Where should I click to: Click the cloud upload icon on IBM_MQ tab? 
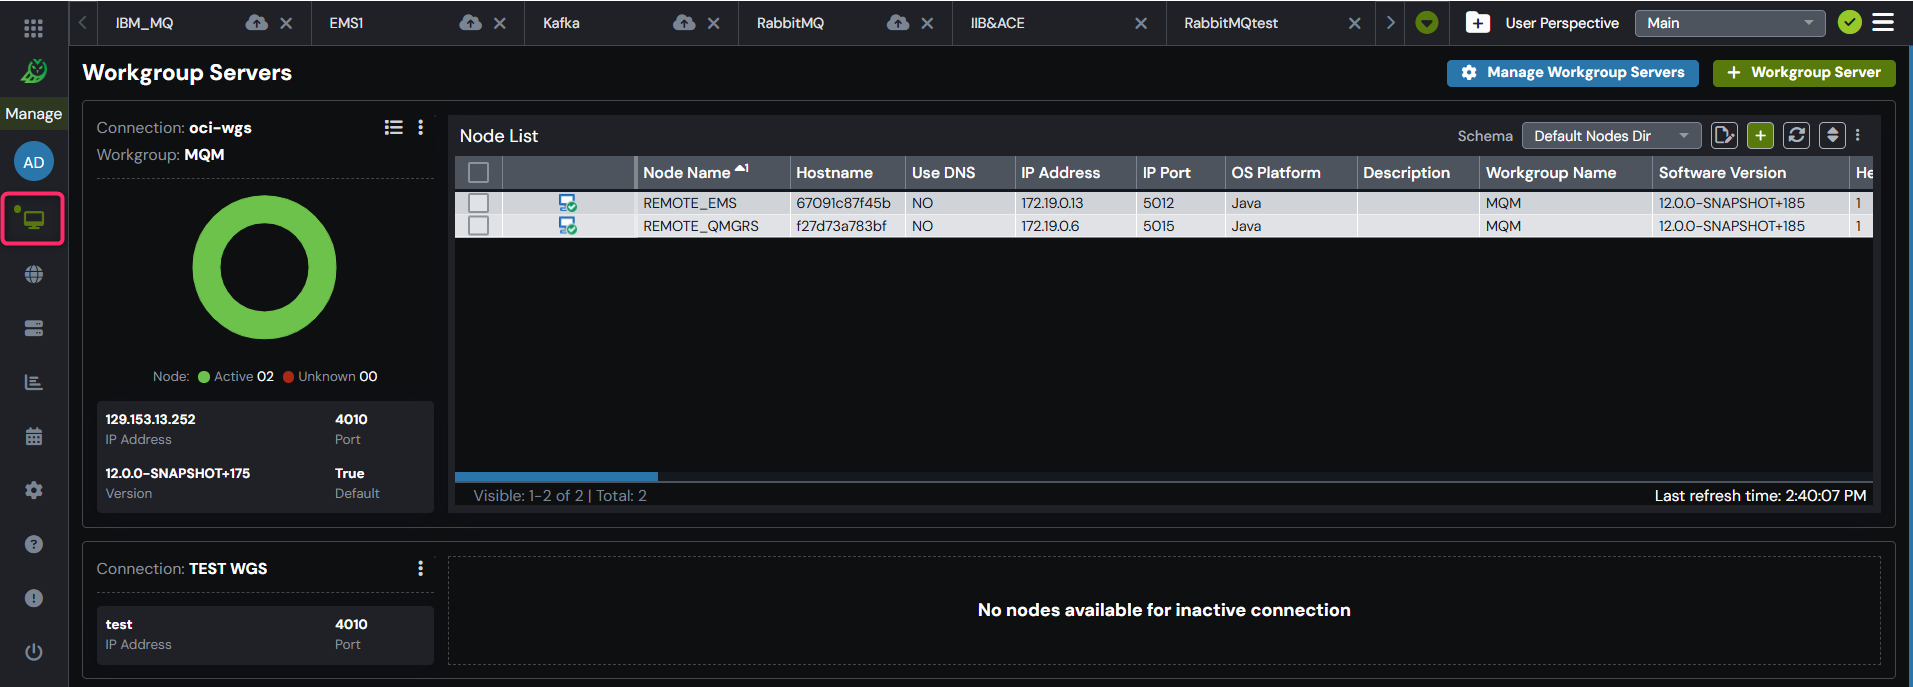pyautogui.click(x=257, y=22)
